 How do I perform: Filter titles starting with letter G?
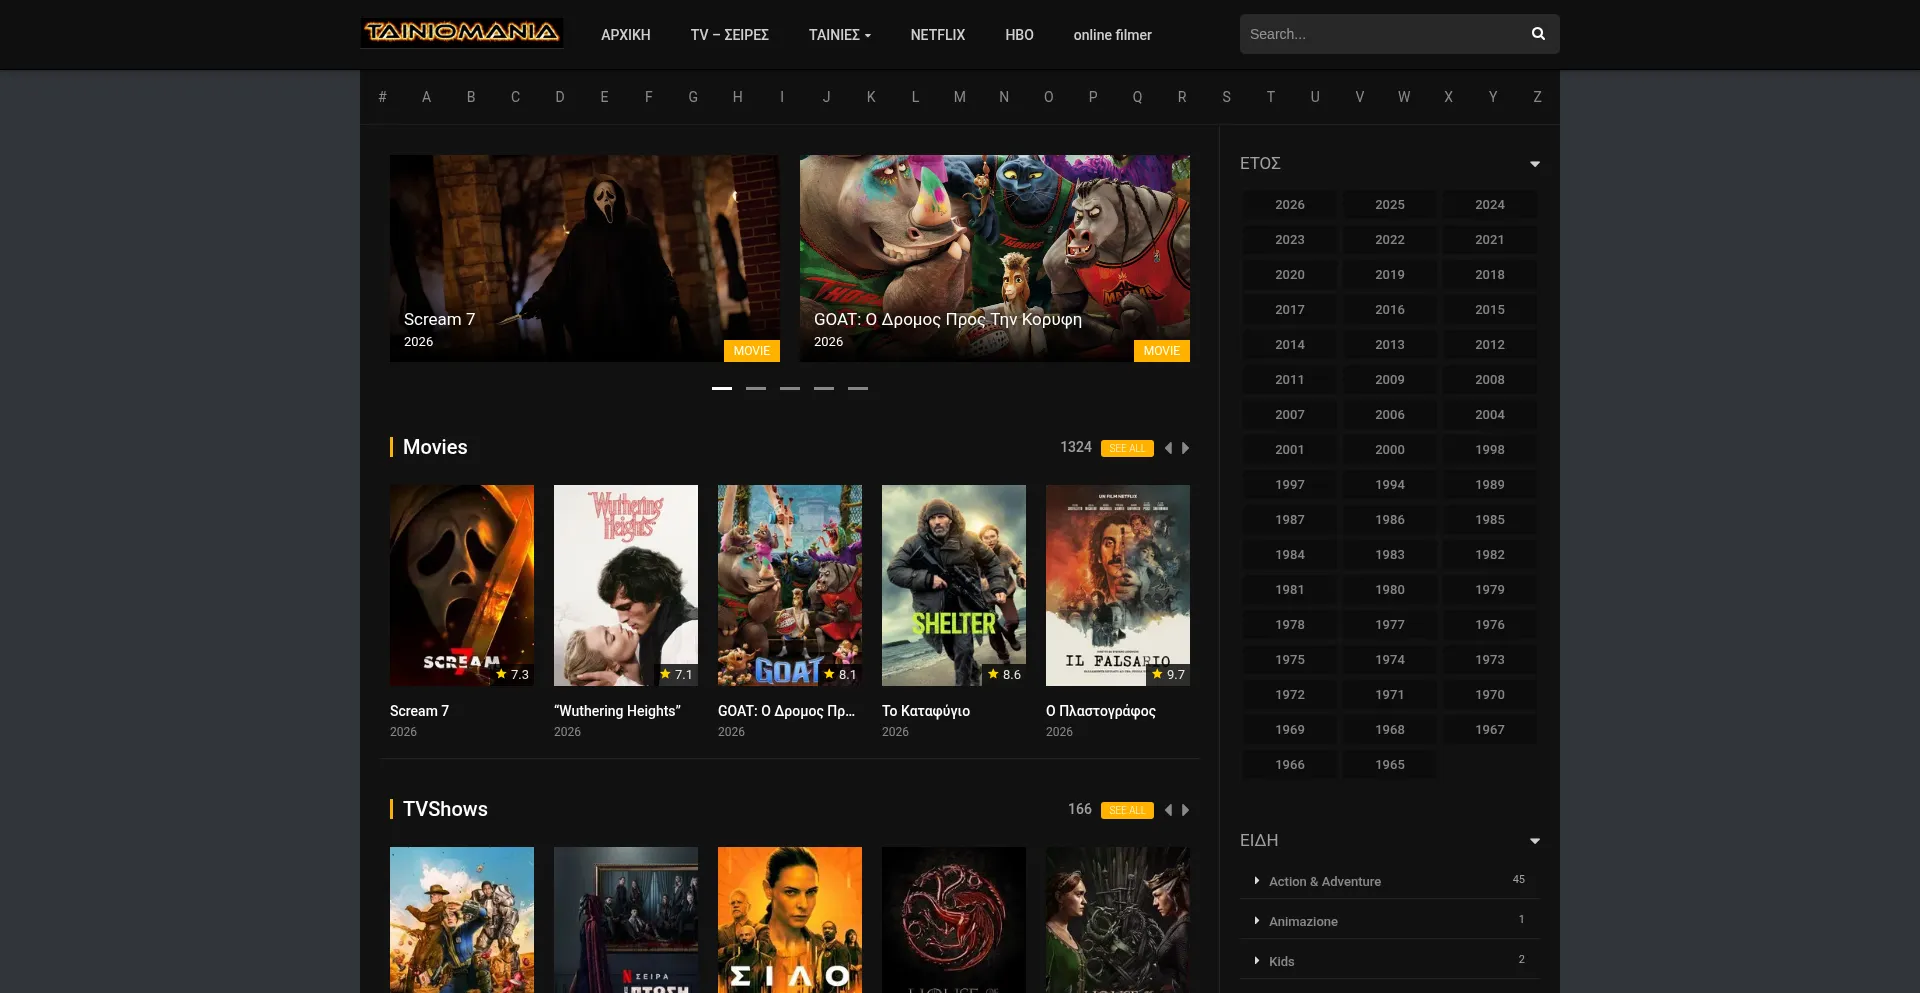[693, 97]
